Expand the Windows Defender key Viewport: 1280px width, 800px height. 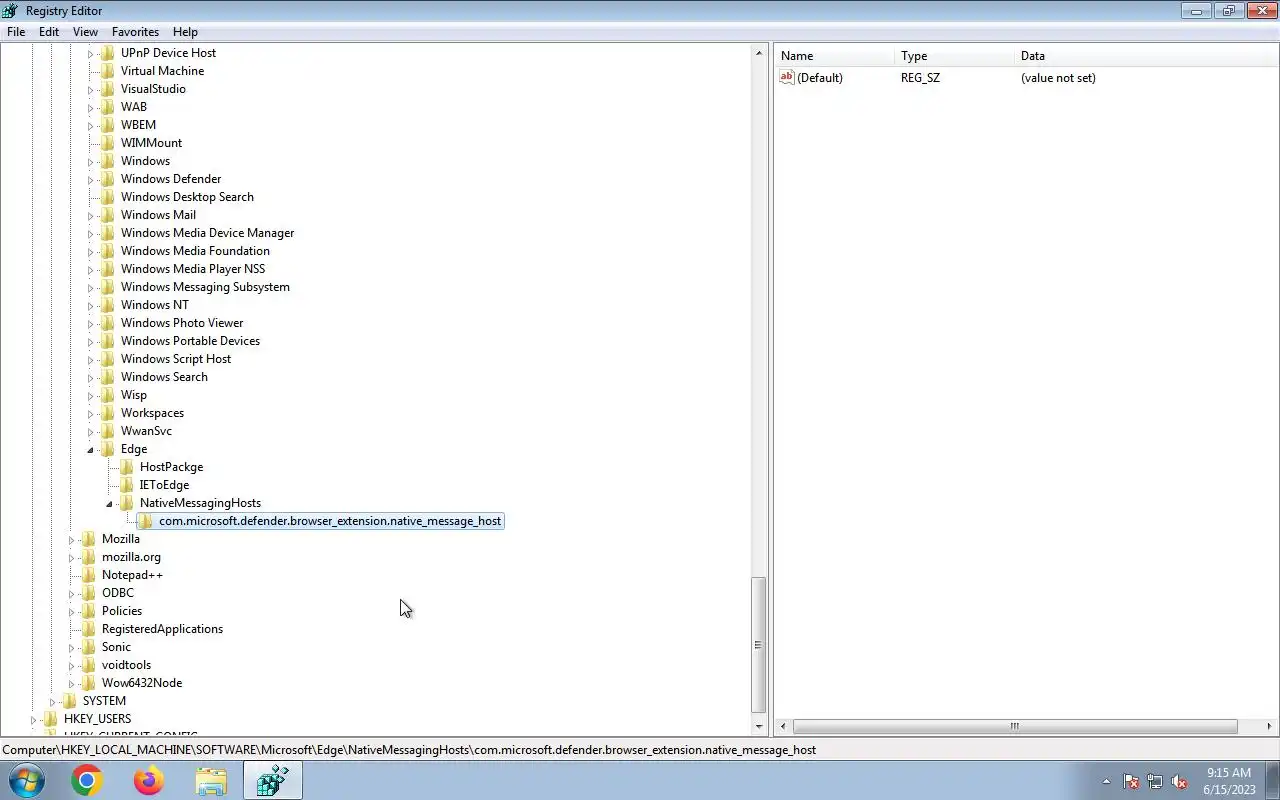click(x=90, y=179)
